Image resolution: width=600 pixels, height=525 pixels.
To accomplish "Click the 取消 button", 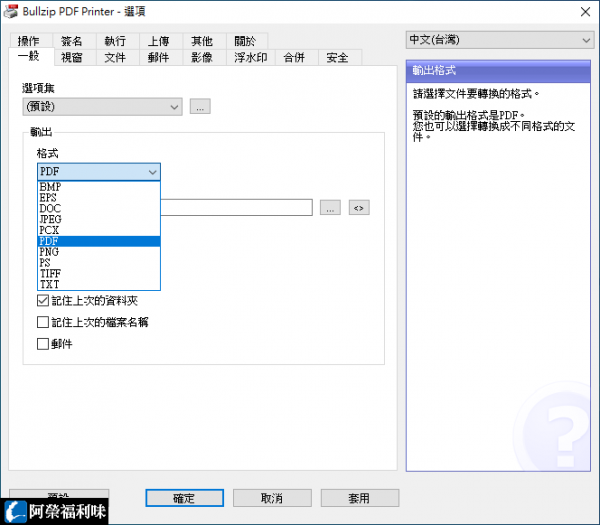I will tap(272, 498).
